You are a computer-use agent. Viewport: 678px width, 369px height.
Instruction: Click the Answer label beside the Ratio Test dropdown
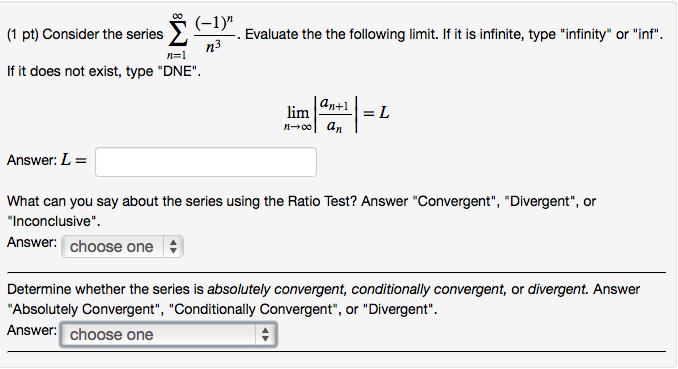[x=32, y=242]
